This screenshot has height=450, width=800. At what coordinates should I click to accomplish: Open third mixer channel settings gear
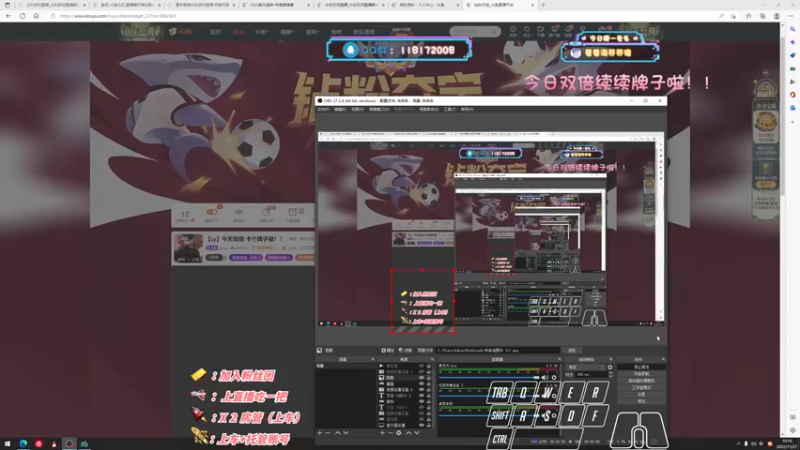click(x=554, y=415)
